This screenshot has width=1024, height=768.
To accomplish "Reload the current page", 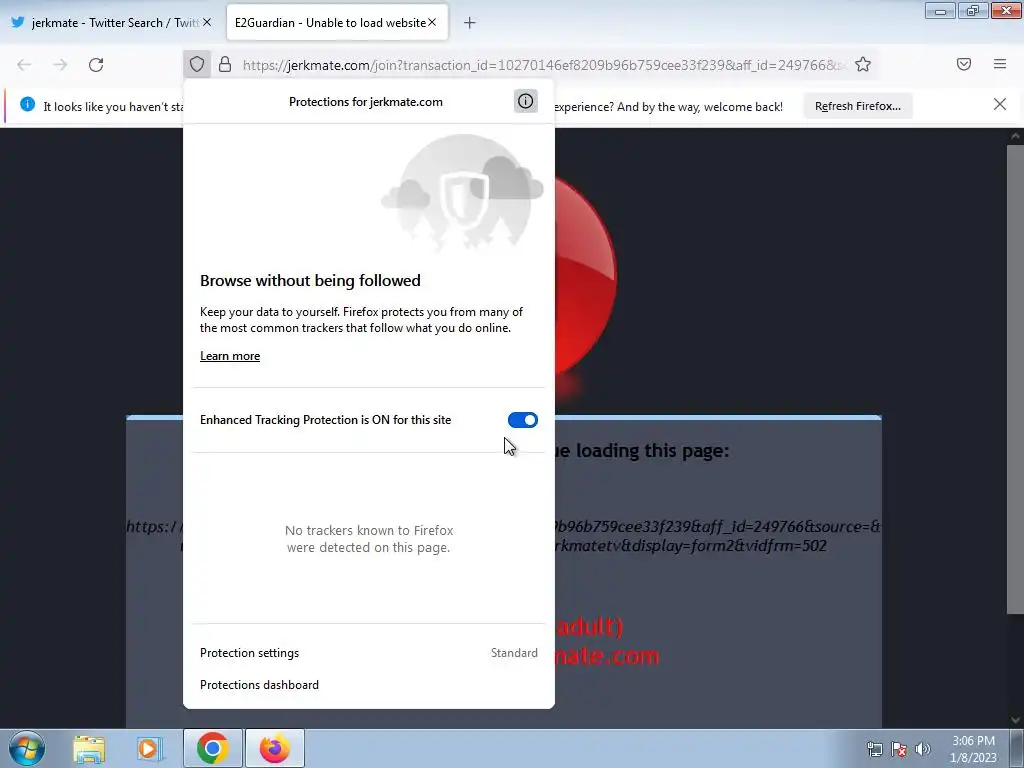I will coord(96,65).
